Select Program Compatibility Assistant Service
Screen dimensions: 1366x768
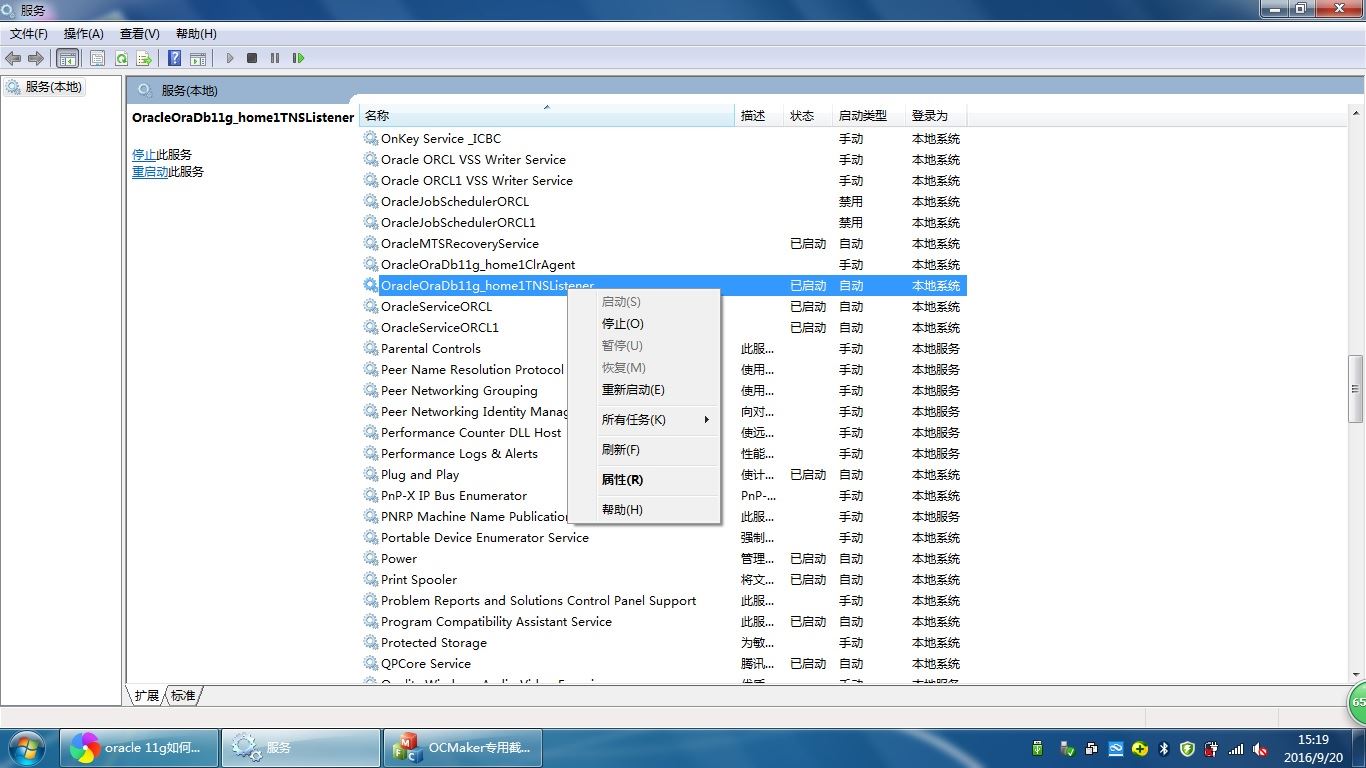coord(496,622)
